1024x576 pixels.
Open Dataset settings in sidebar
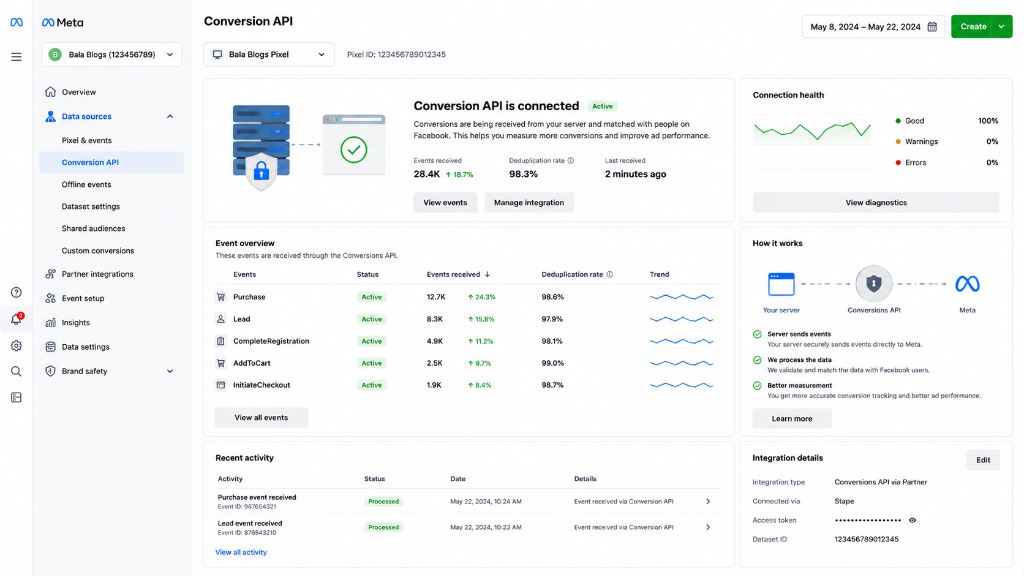[91, 206]
